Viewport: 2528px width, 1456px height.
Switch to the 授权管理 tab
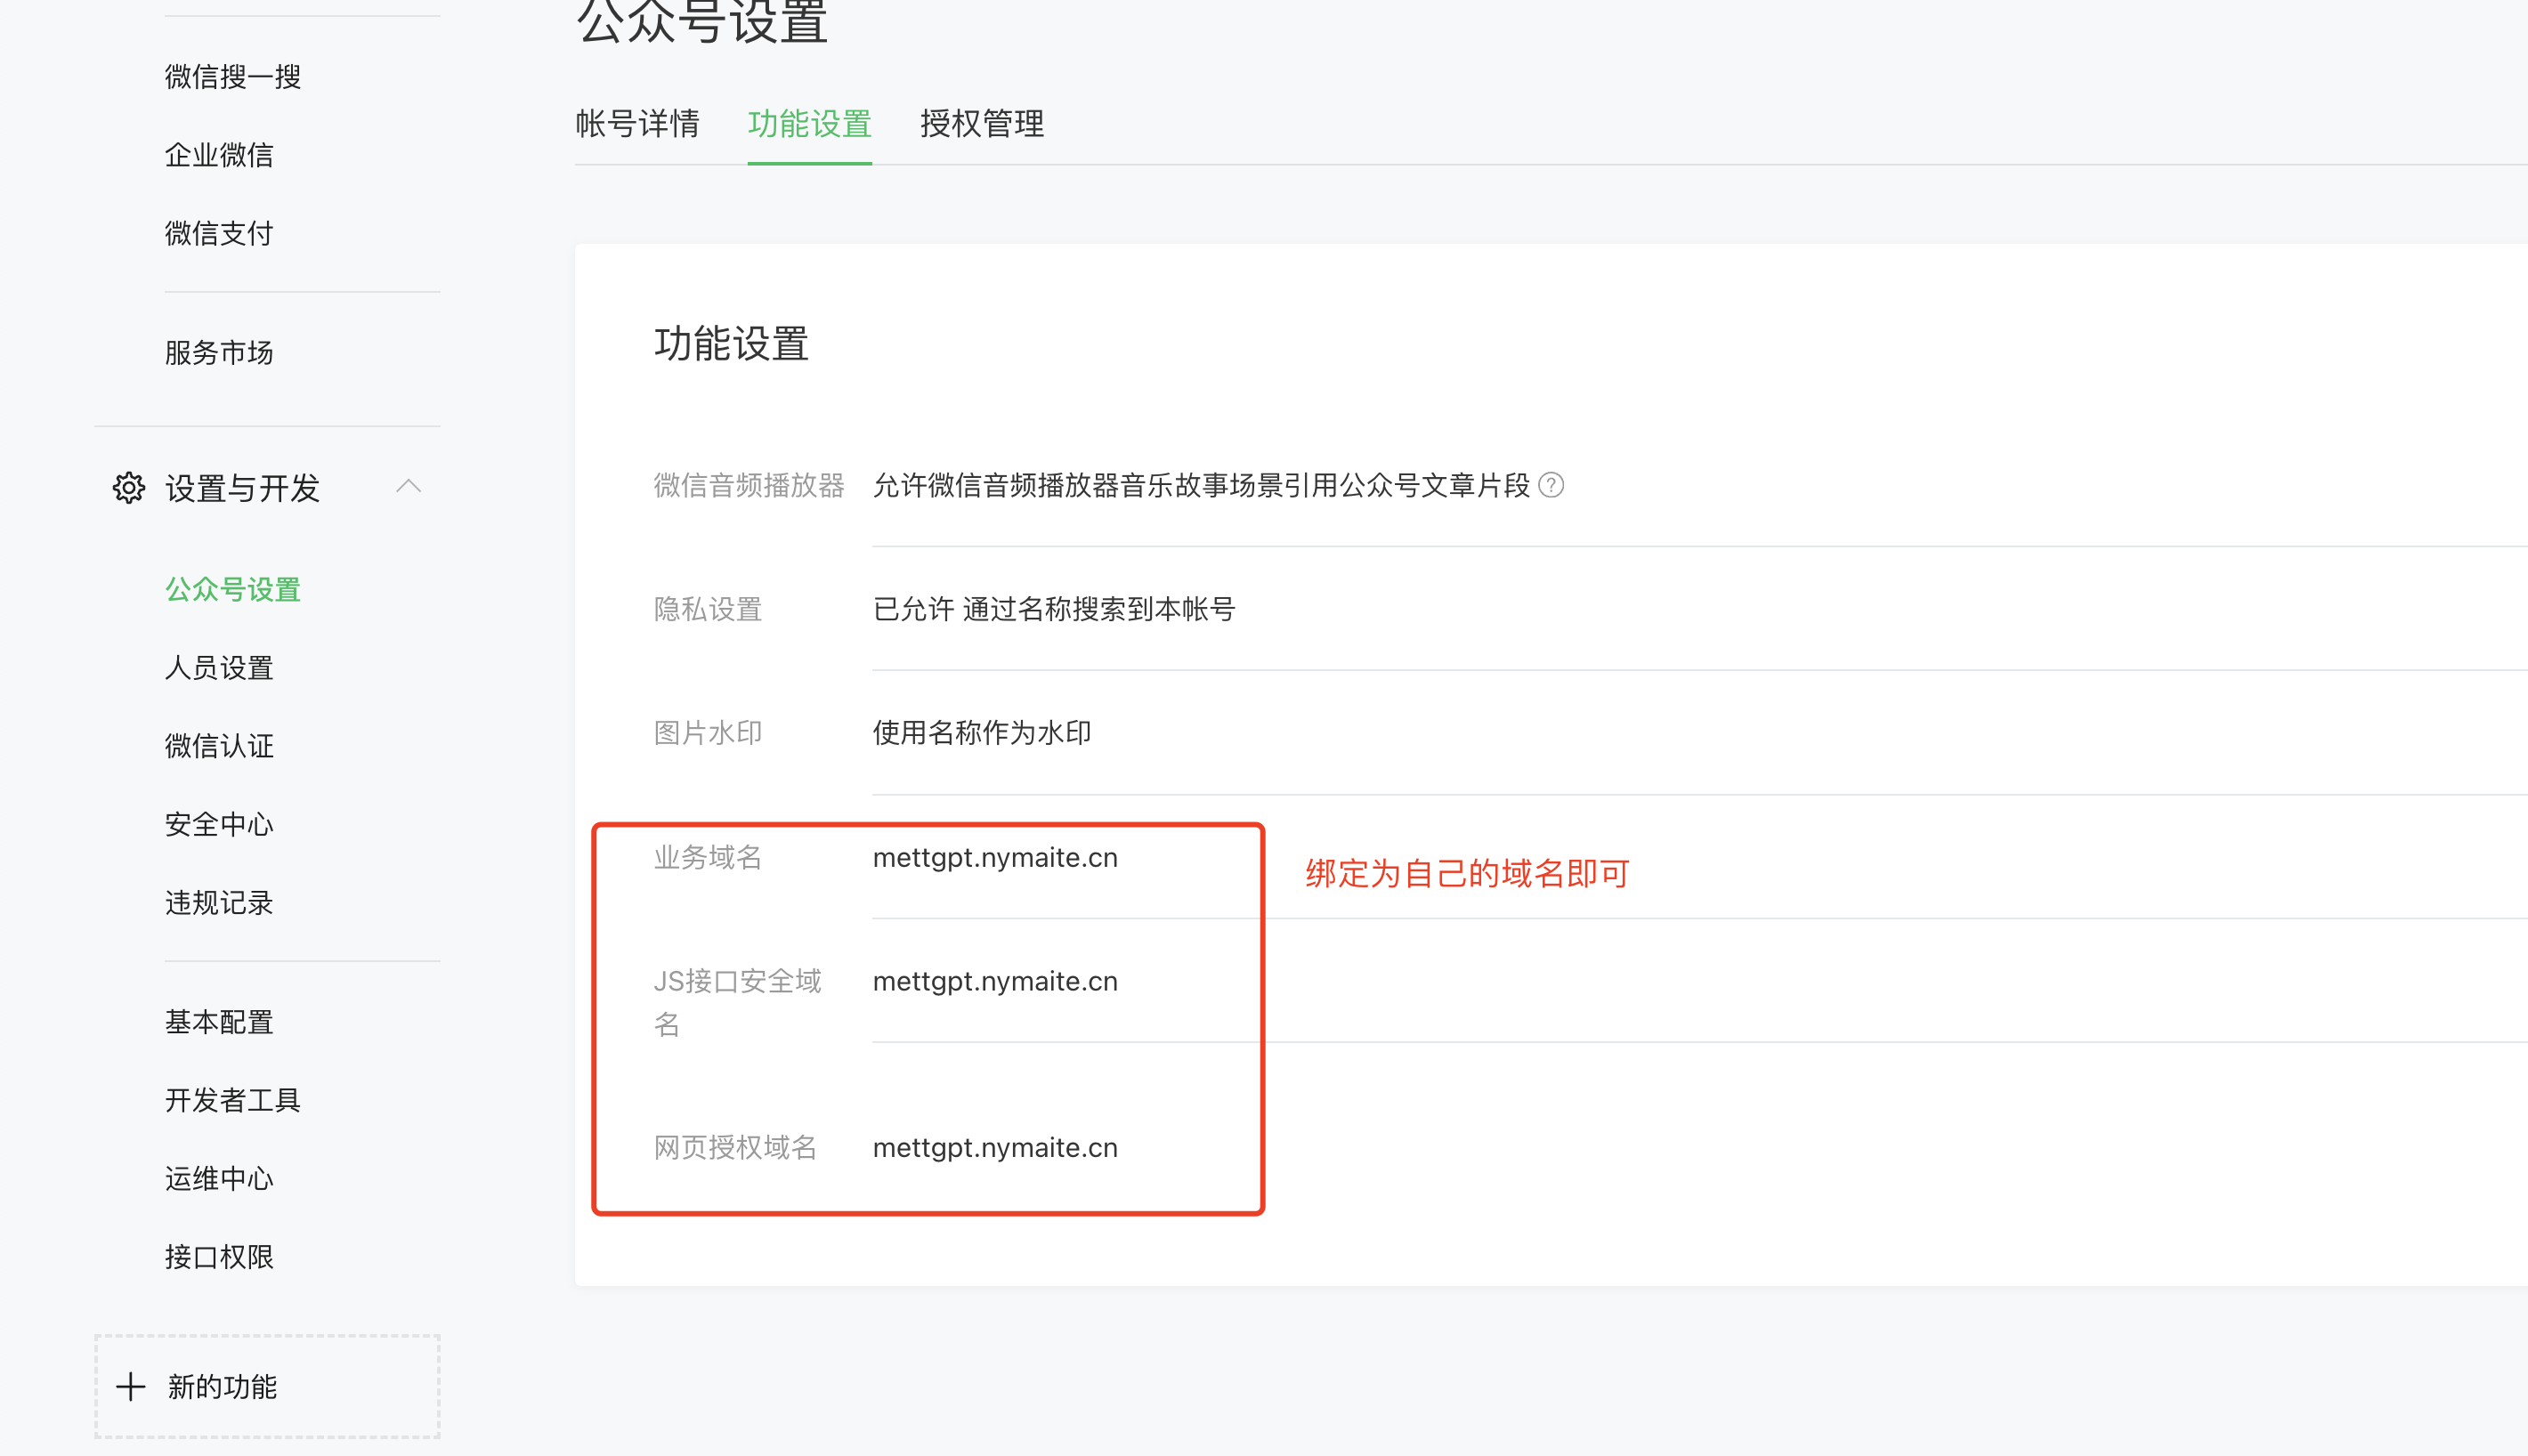pos(981,123)
